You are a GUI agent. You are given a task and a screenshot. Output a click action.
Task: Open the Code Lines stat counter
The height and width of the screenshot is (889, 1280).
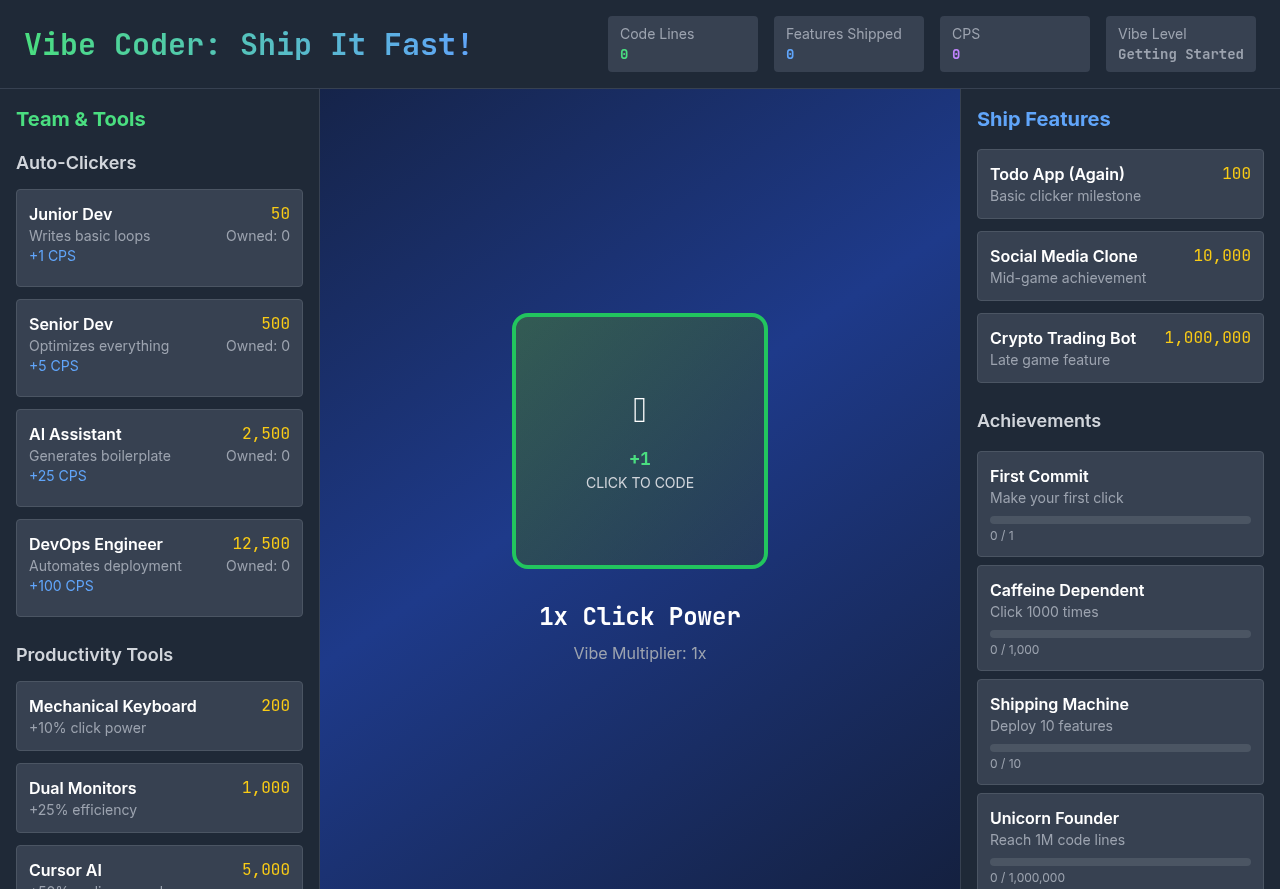[682, 44]
